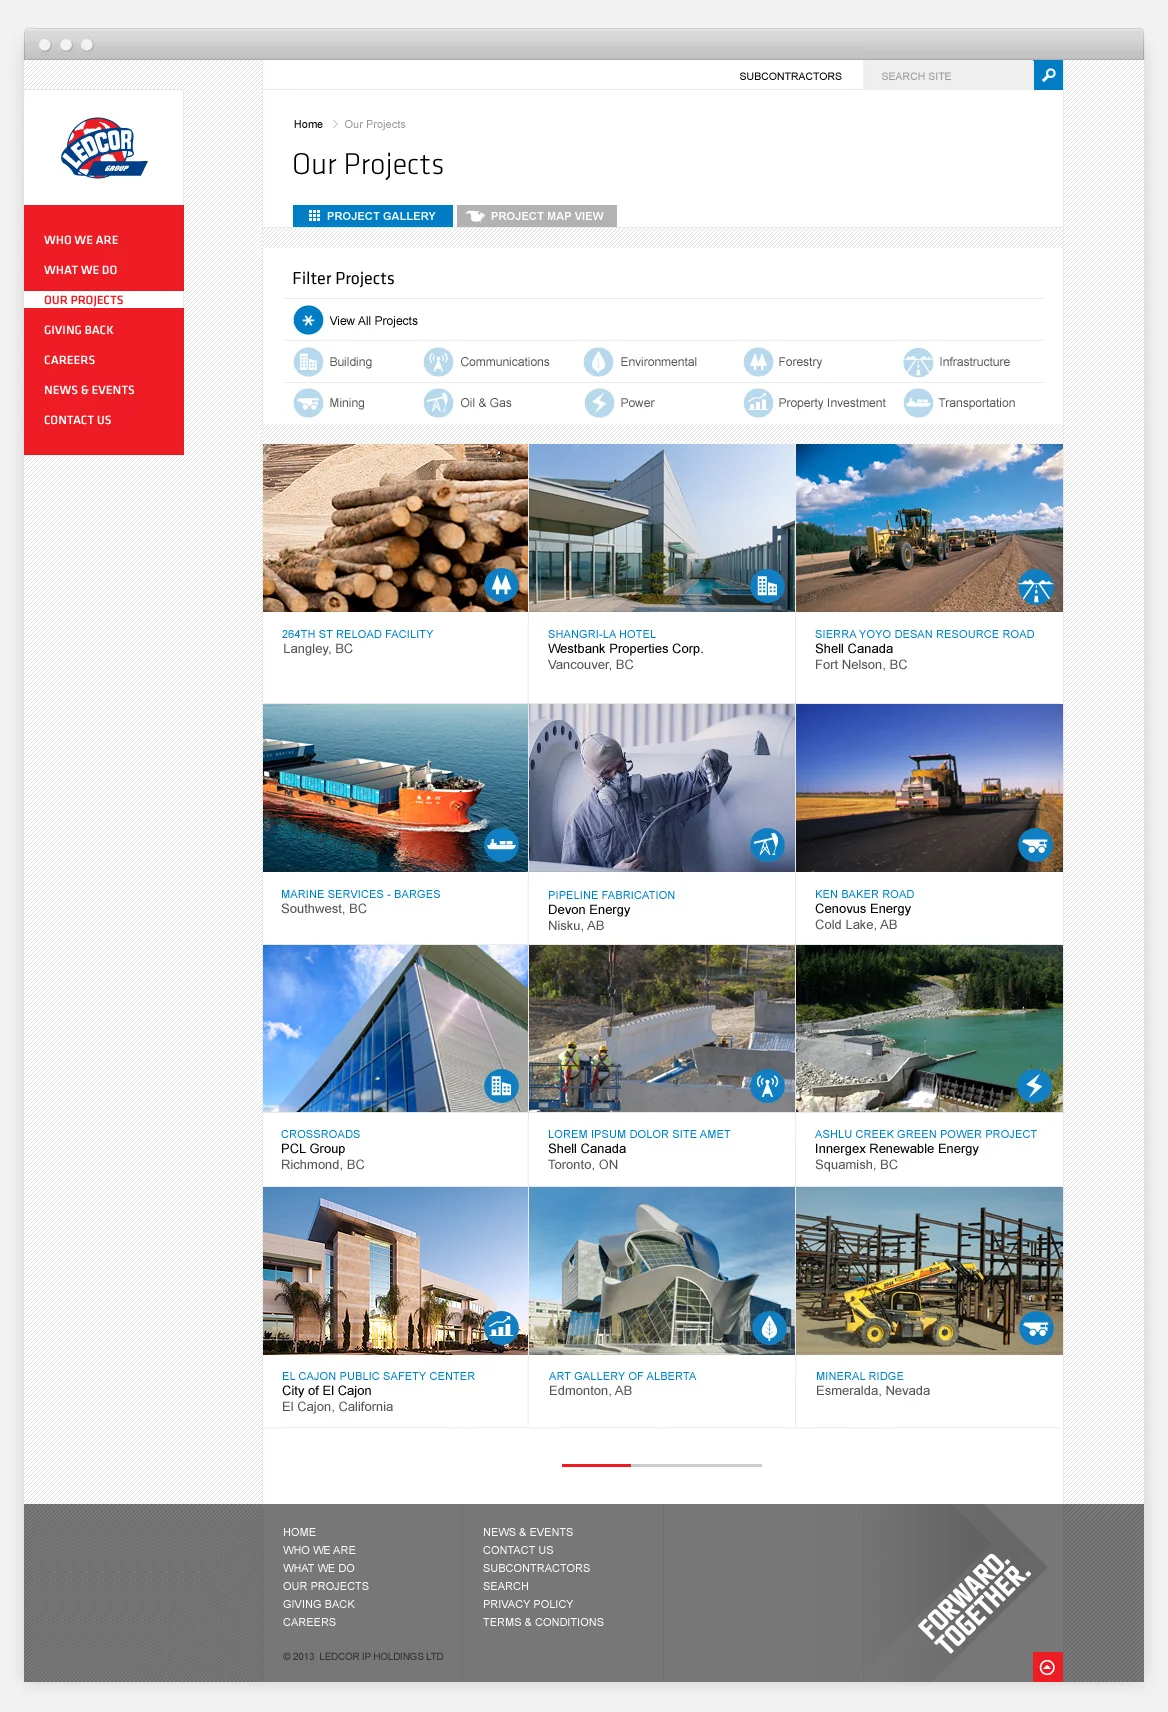This screenshot has height=1712, width=1168.
Task: Select the Mining filter icon
Action: (308, 403)
